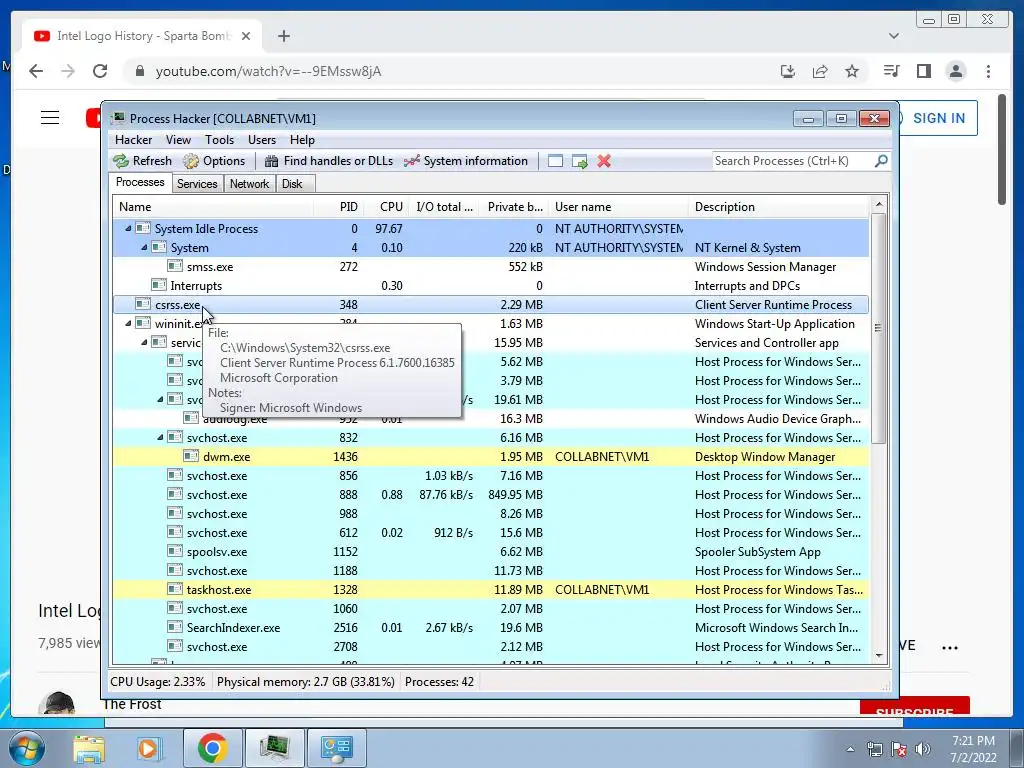Collapse the System process node
1024x768 pixels.
pos(144,248)
